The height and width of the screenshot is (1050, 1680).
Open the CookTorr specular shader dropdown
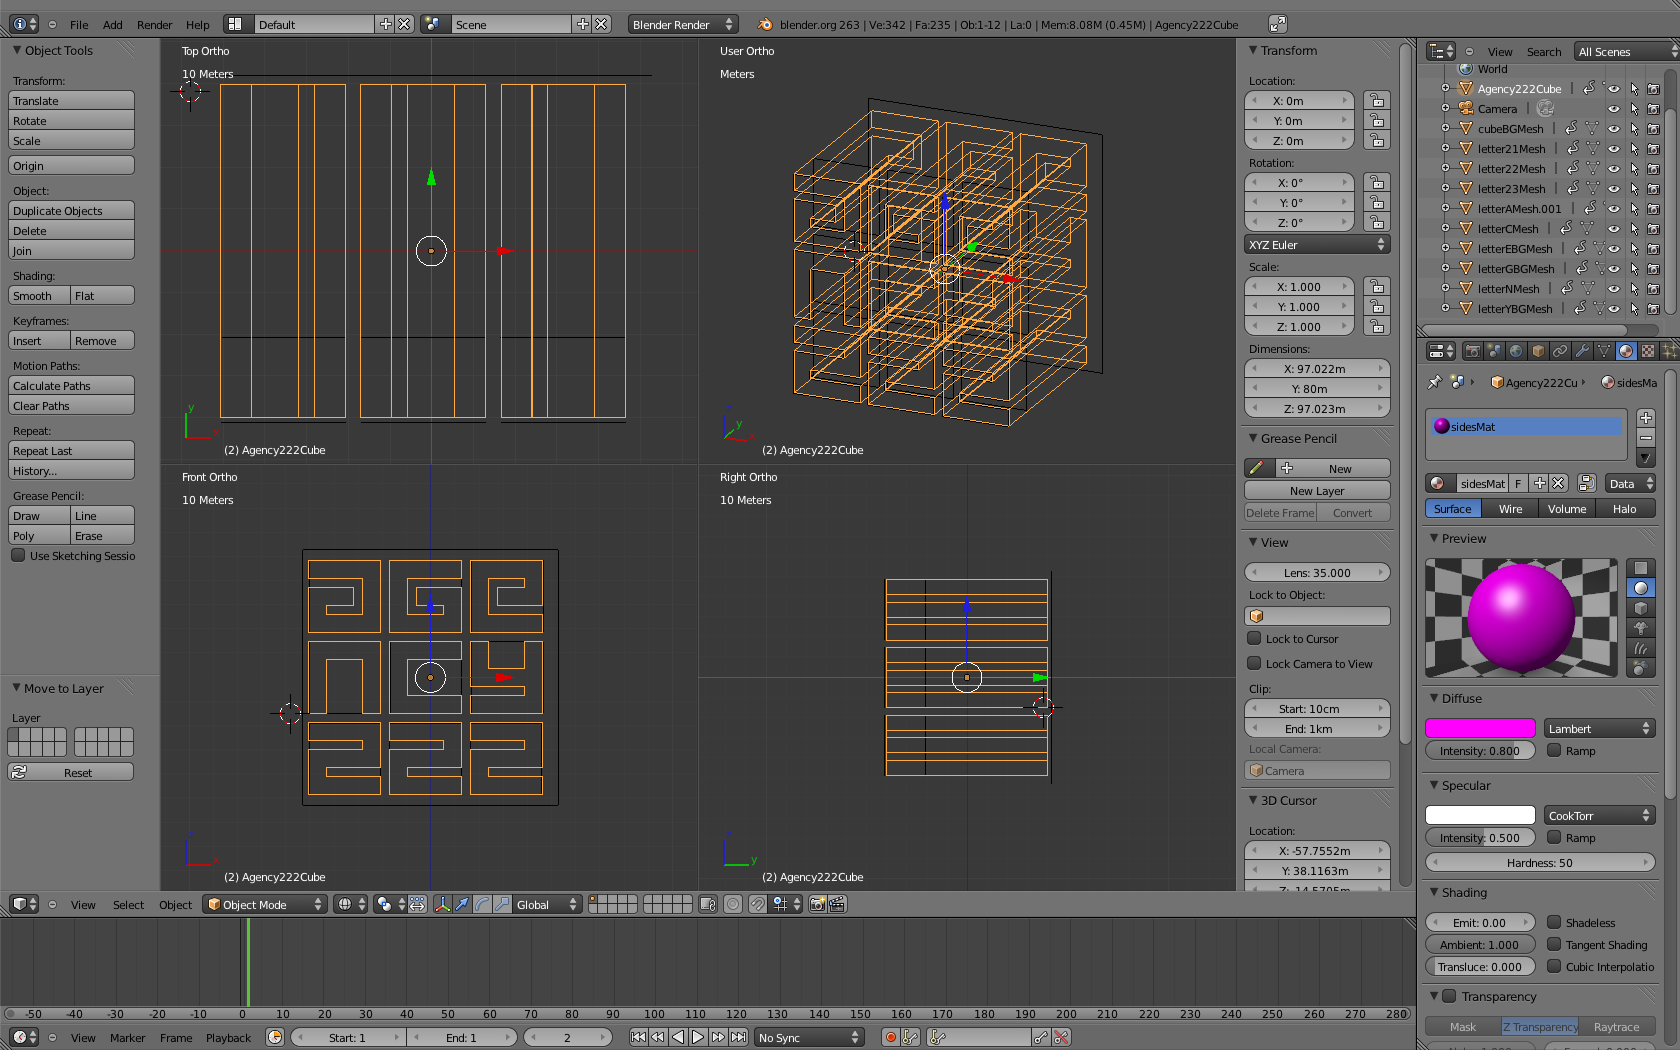1599,816
